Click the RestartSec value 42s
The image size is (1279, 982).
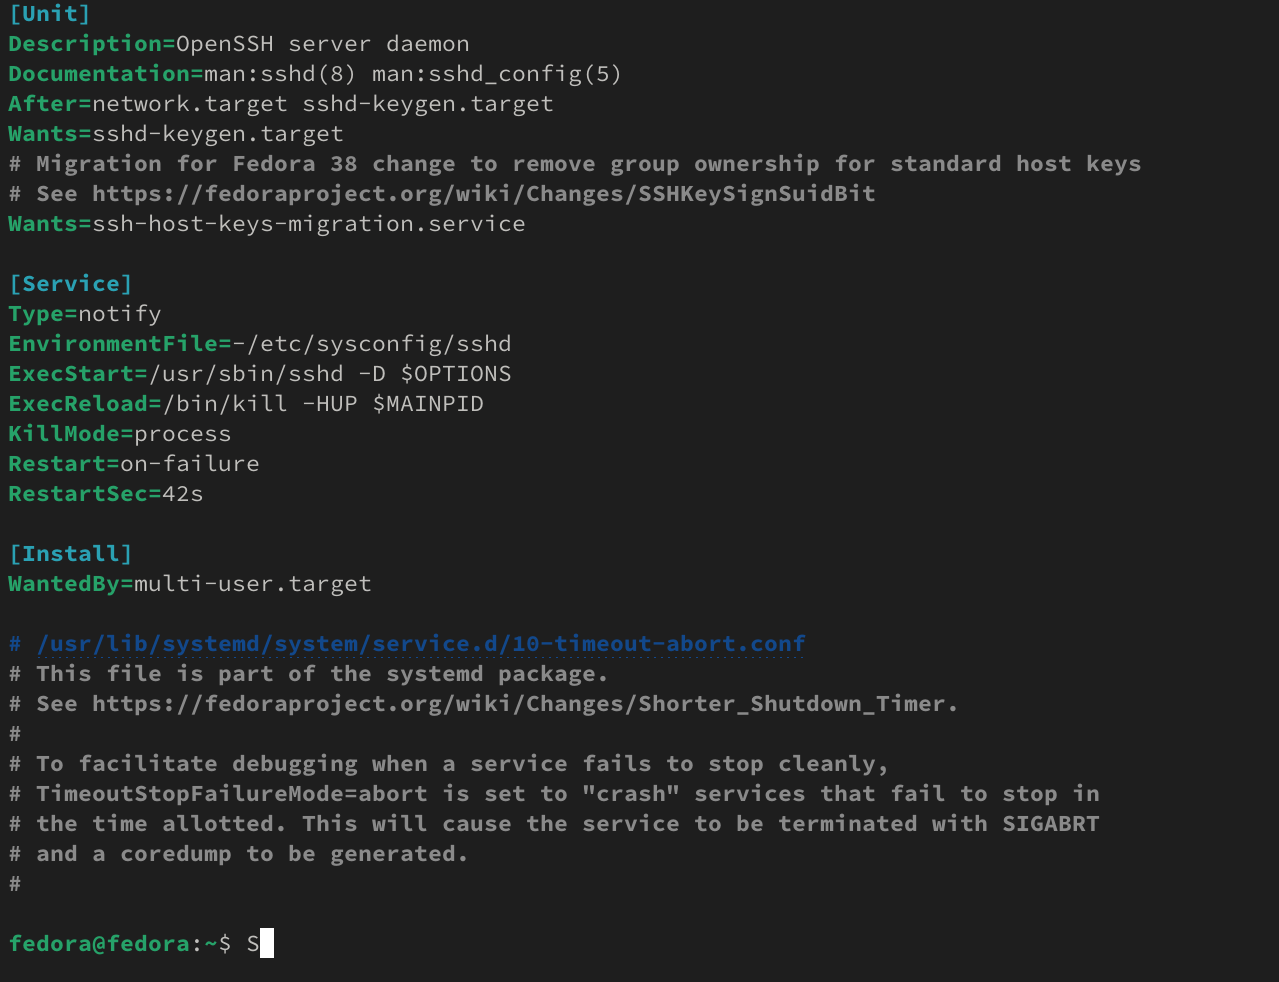click(x=182, y=494)
